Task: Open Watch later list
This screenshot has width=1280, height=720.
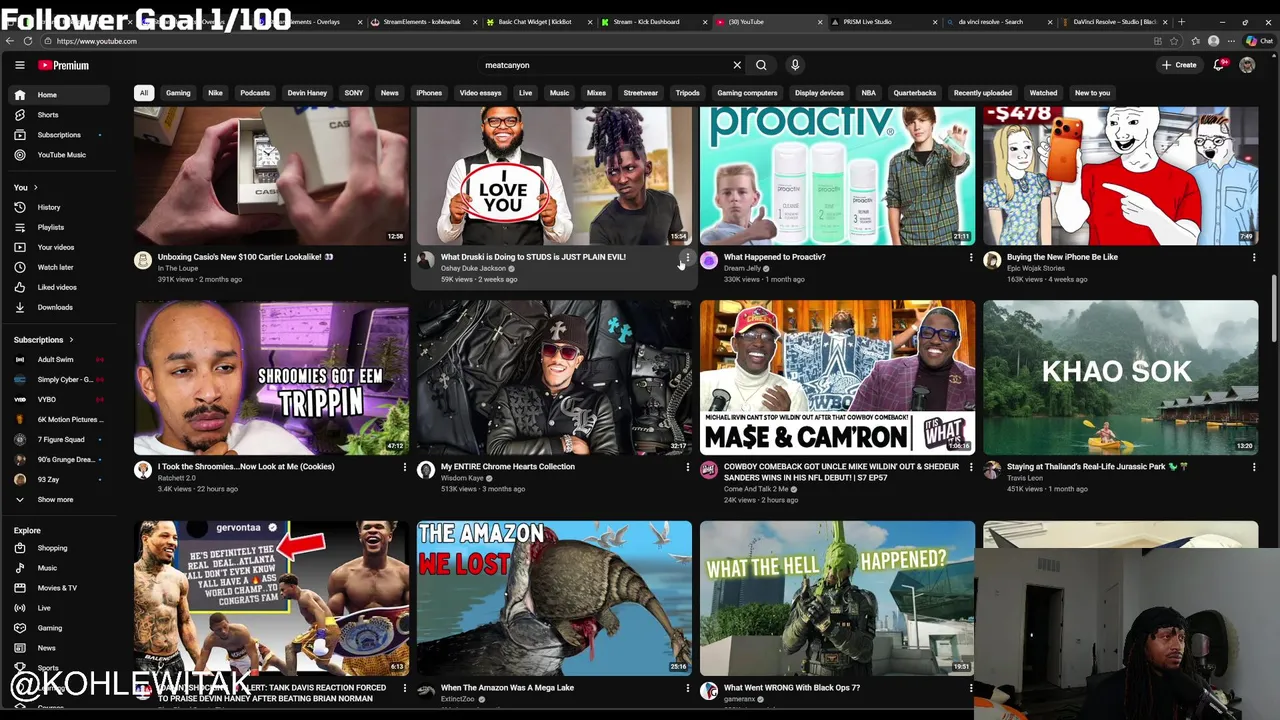Action: 60,267
